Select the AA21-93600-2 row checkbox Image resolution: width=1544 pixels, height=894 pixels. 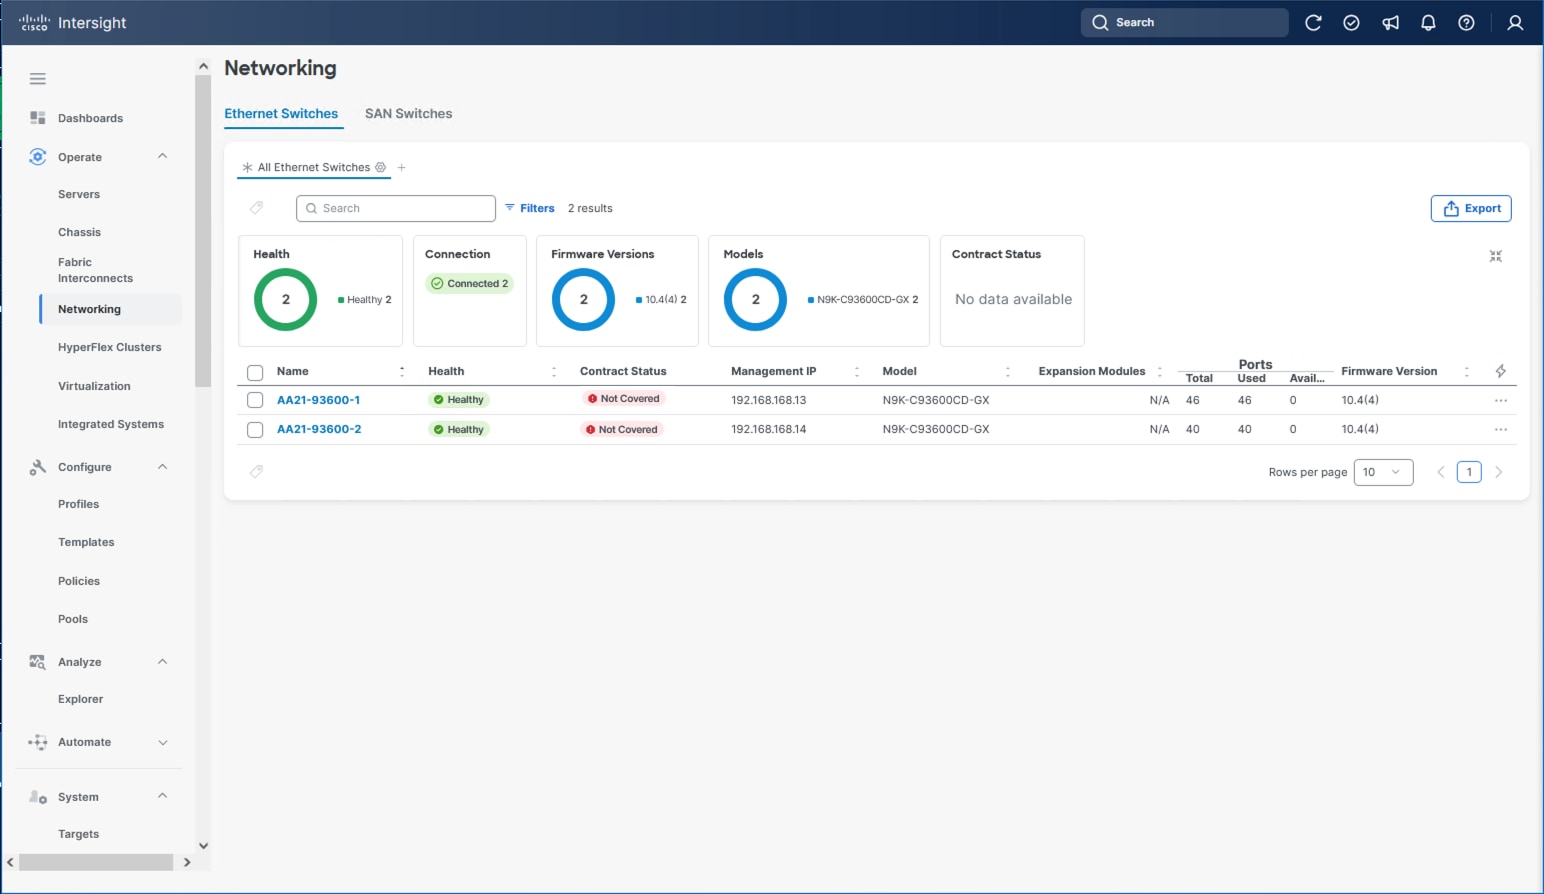[255, 430]
